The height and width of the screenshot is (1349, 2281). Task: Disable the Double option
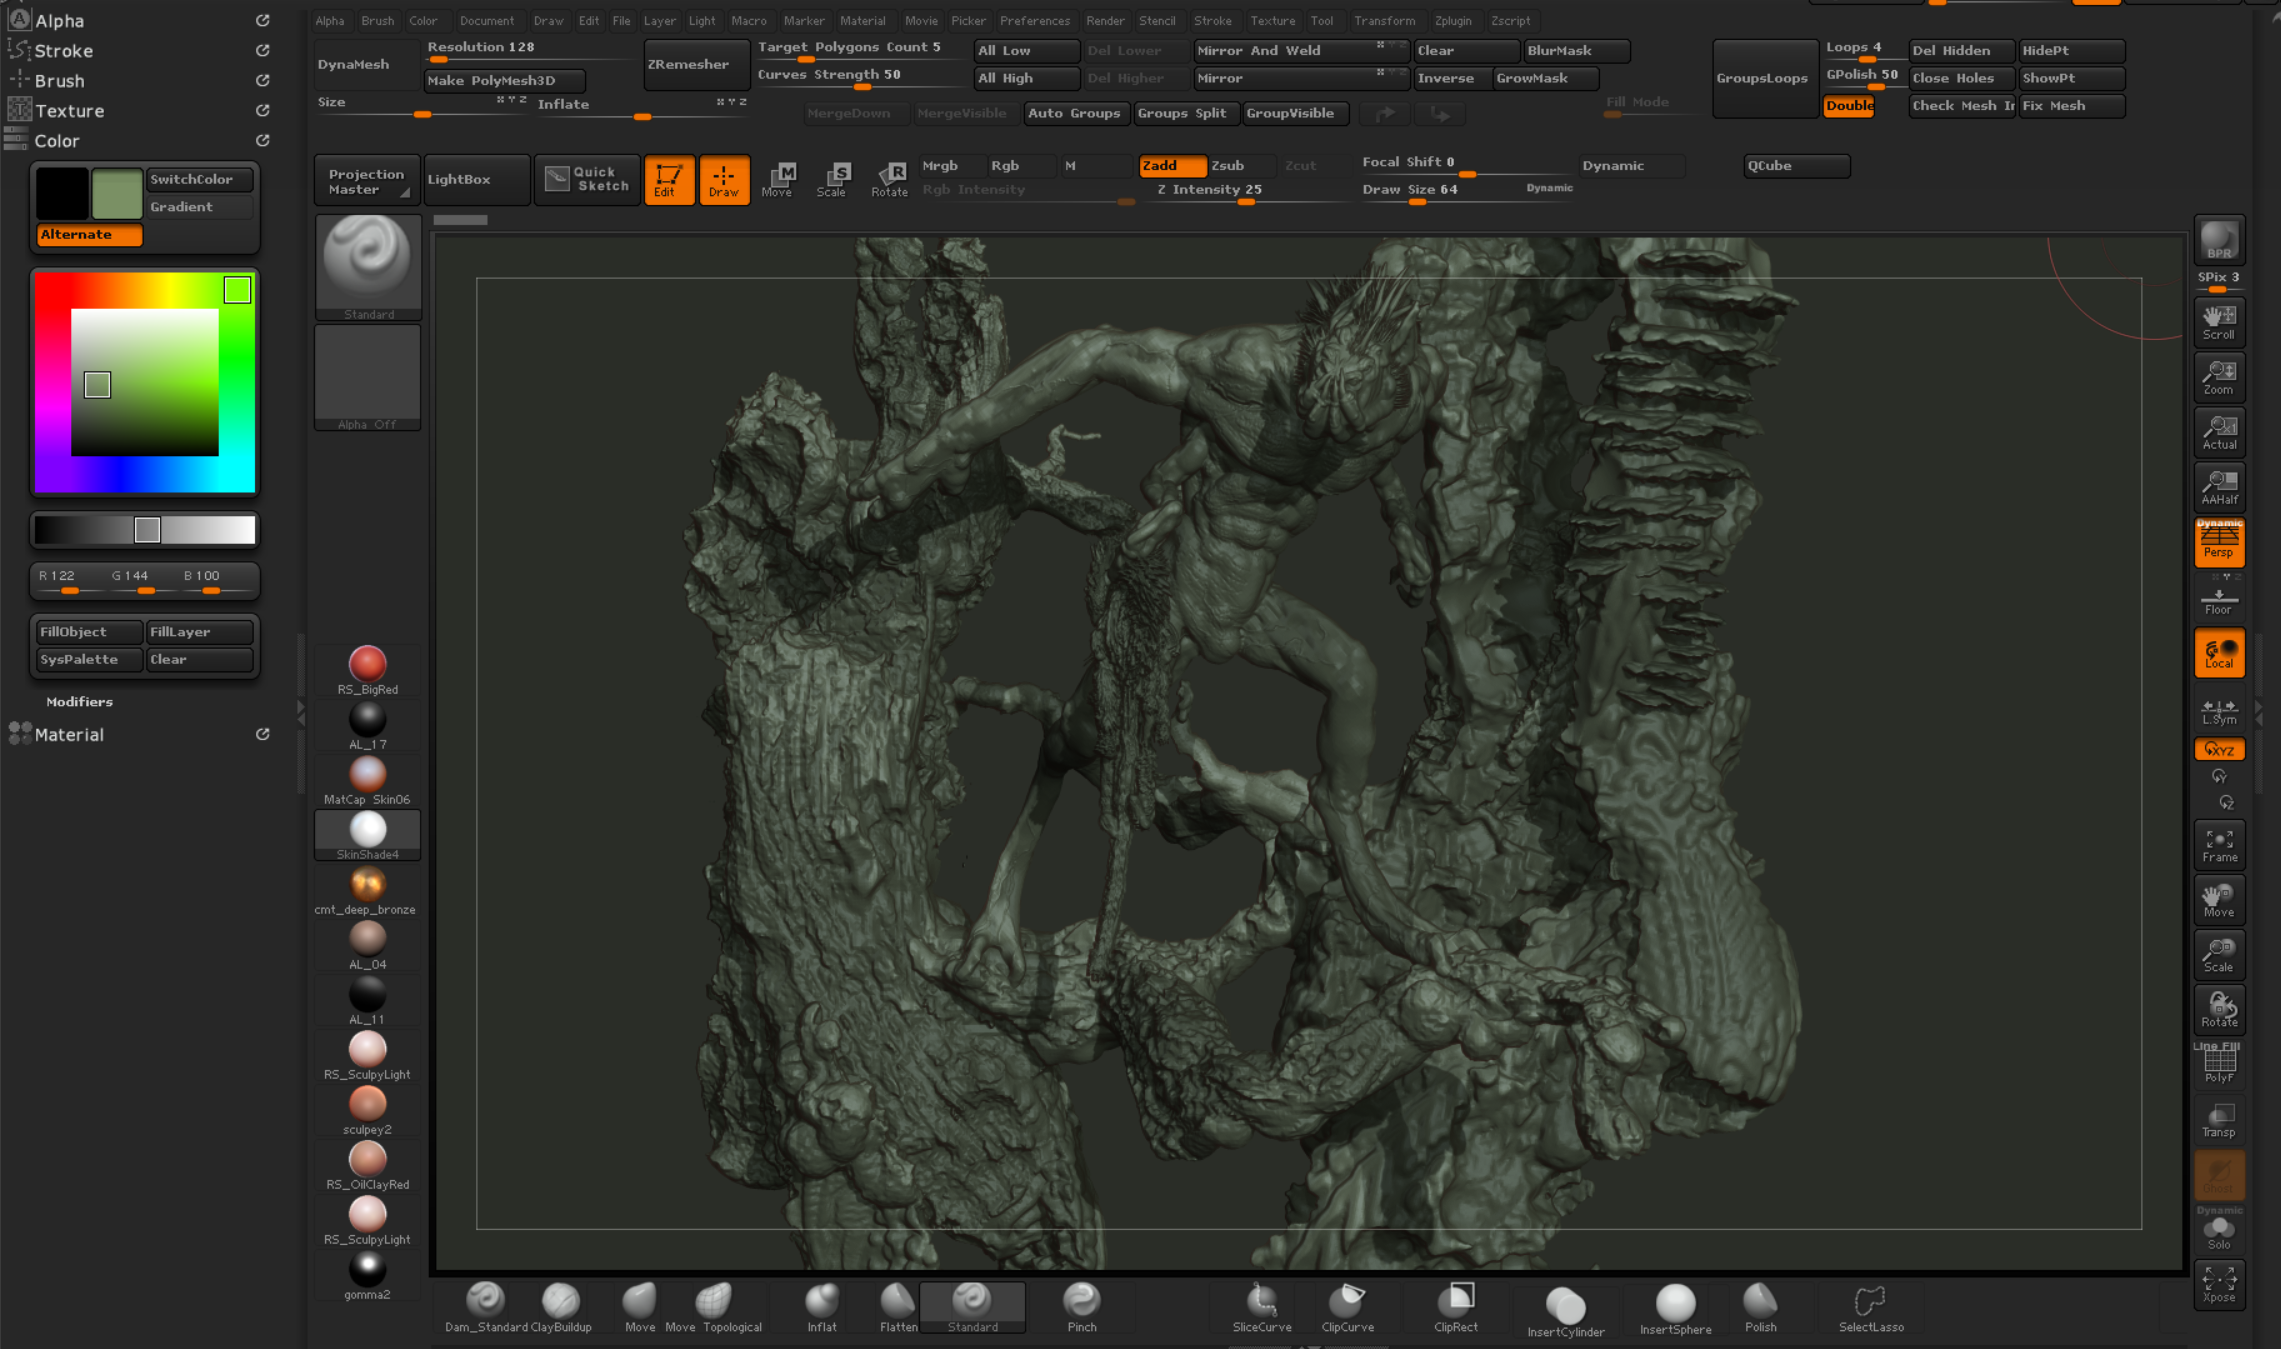coord(1848,106)
